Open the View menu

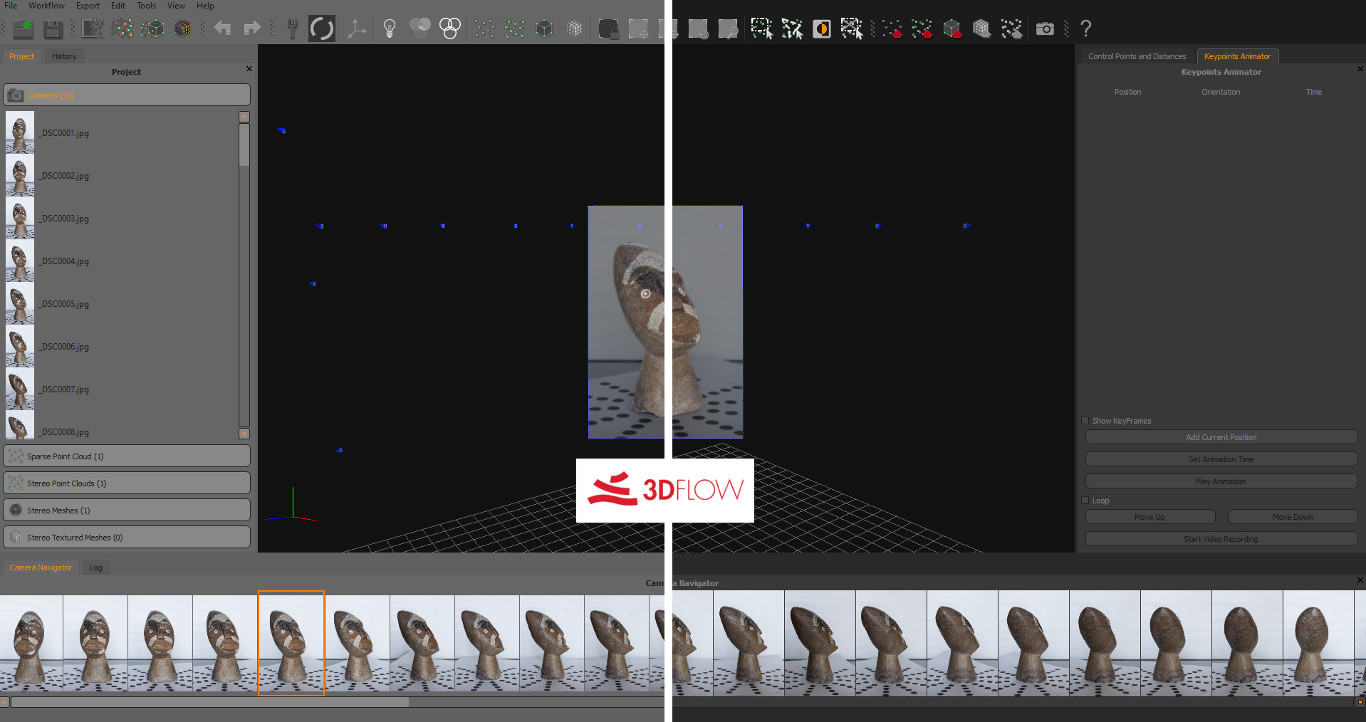tap(176, 6)
